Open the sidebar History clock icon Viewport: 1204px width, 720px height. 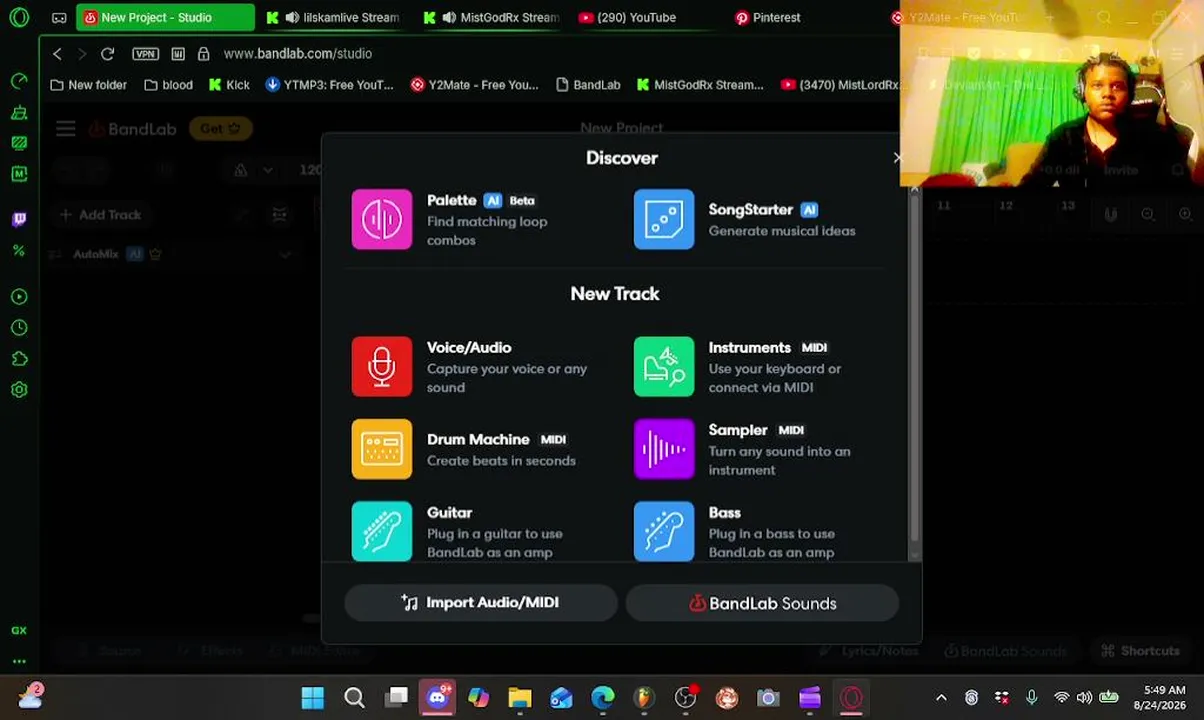[19, 328]
